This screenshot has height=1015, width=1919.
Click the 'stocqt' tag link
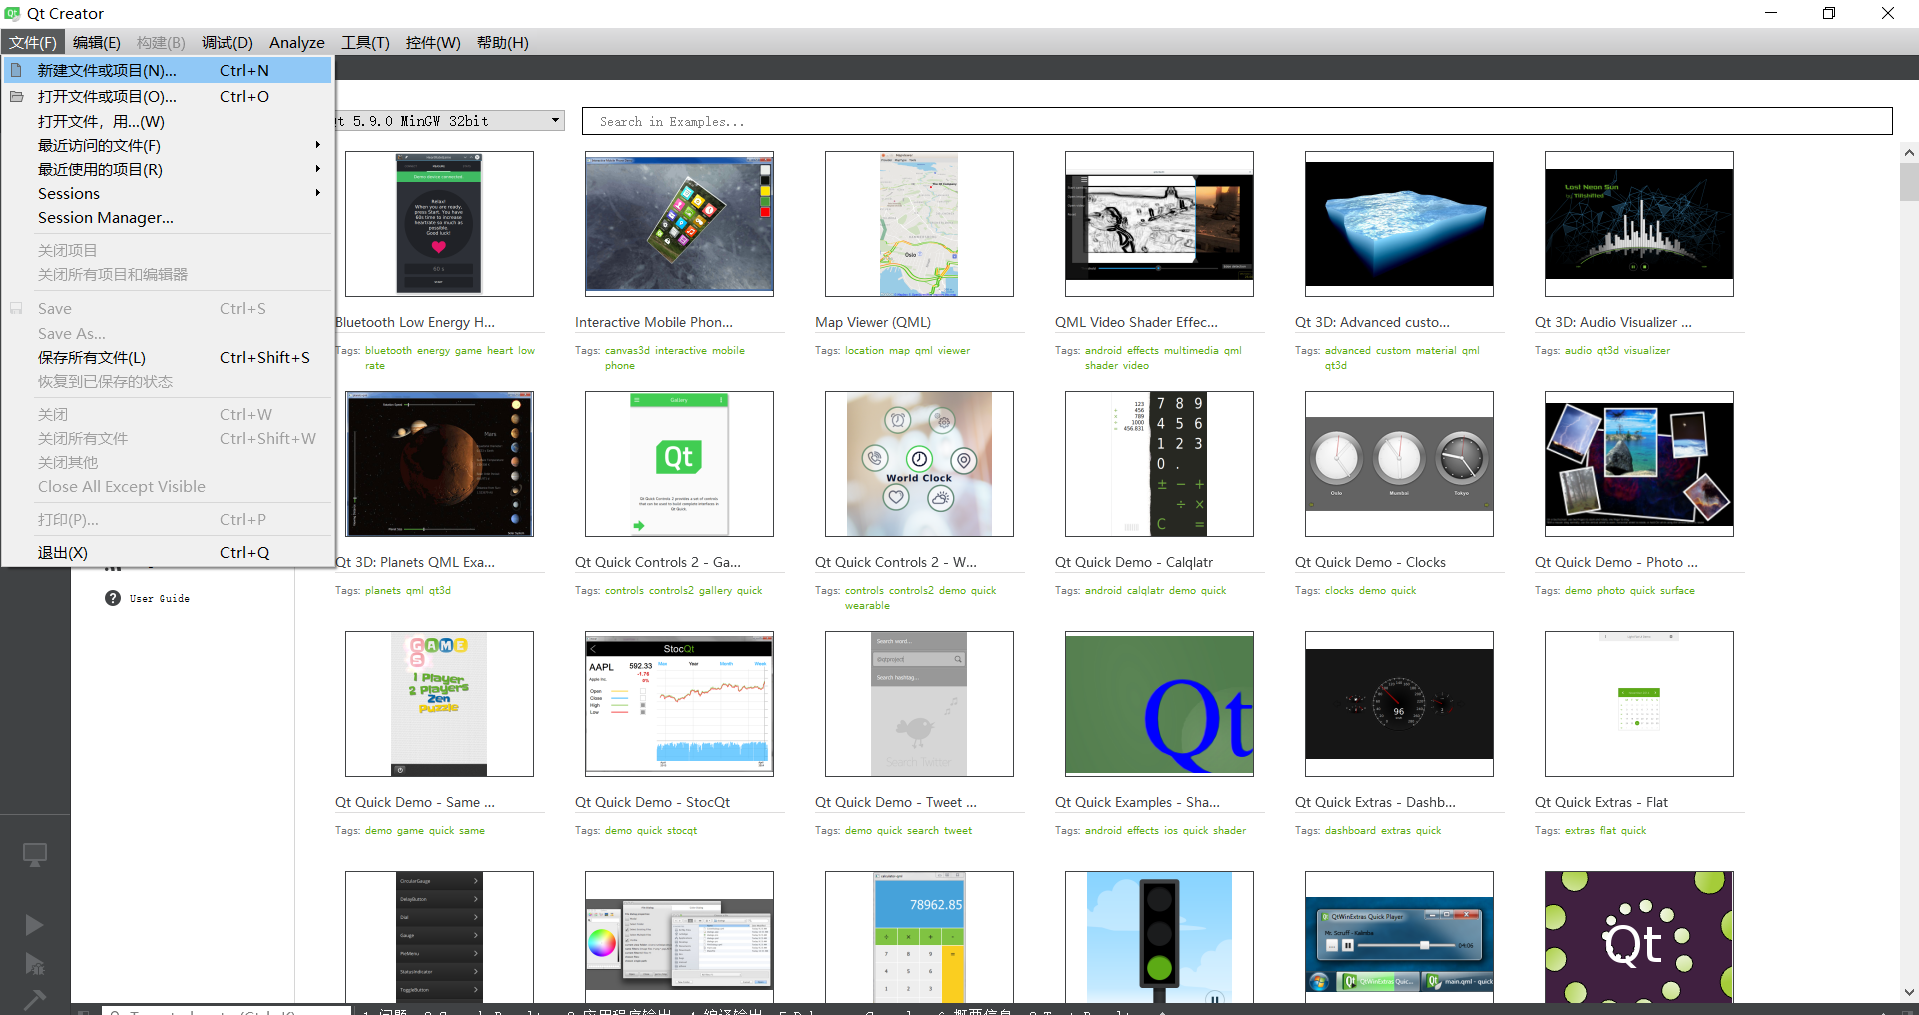681,830
